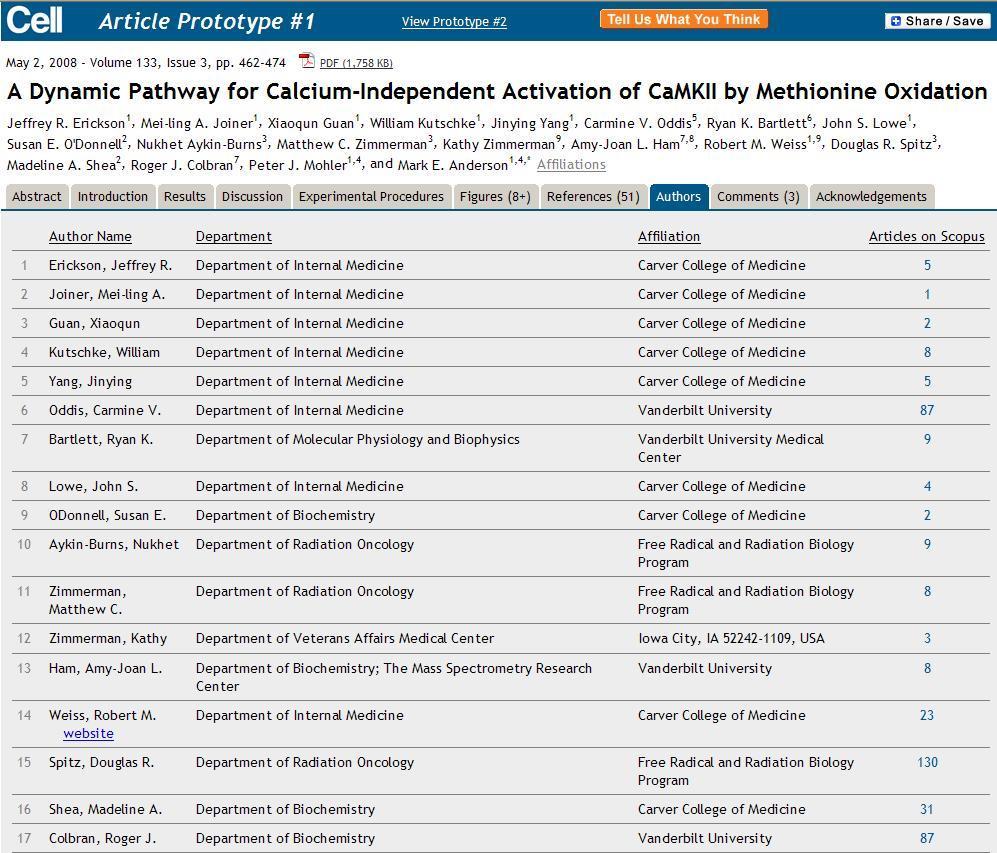Click Mark E. Anderson in author byline
Image resolution: width=997 pixels, height=853 pixels.
point(453,165)
